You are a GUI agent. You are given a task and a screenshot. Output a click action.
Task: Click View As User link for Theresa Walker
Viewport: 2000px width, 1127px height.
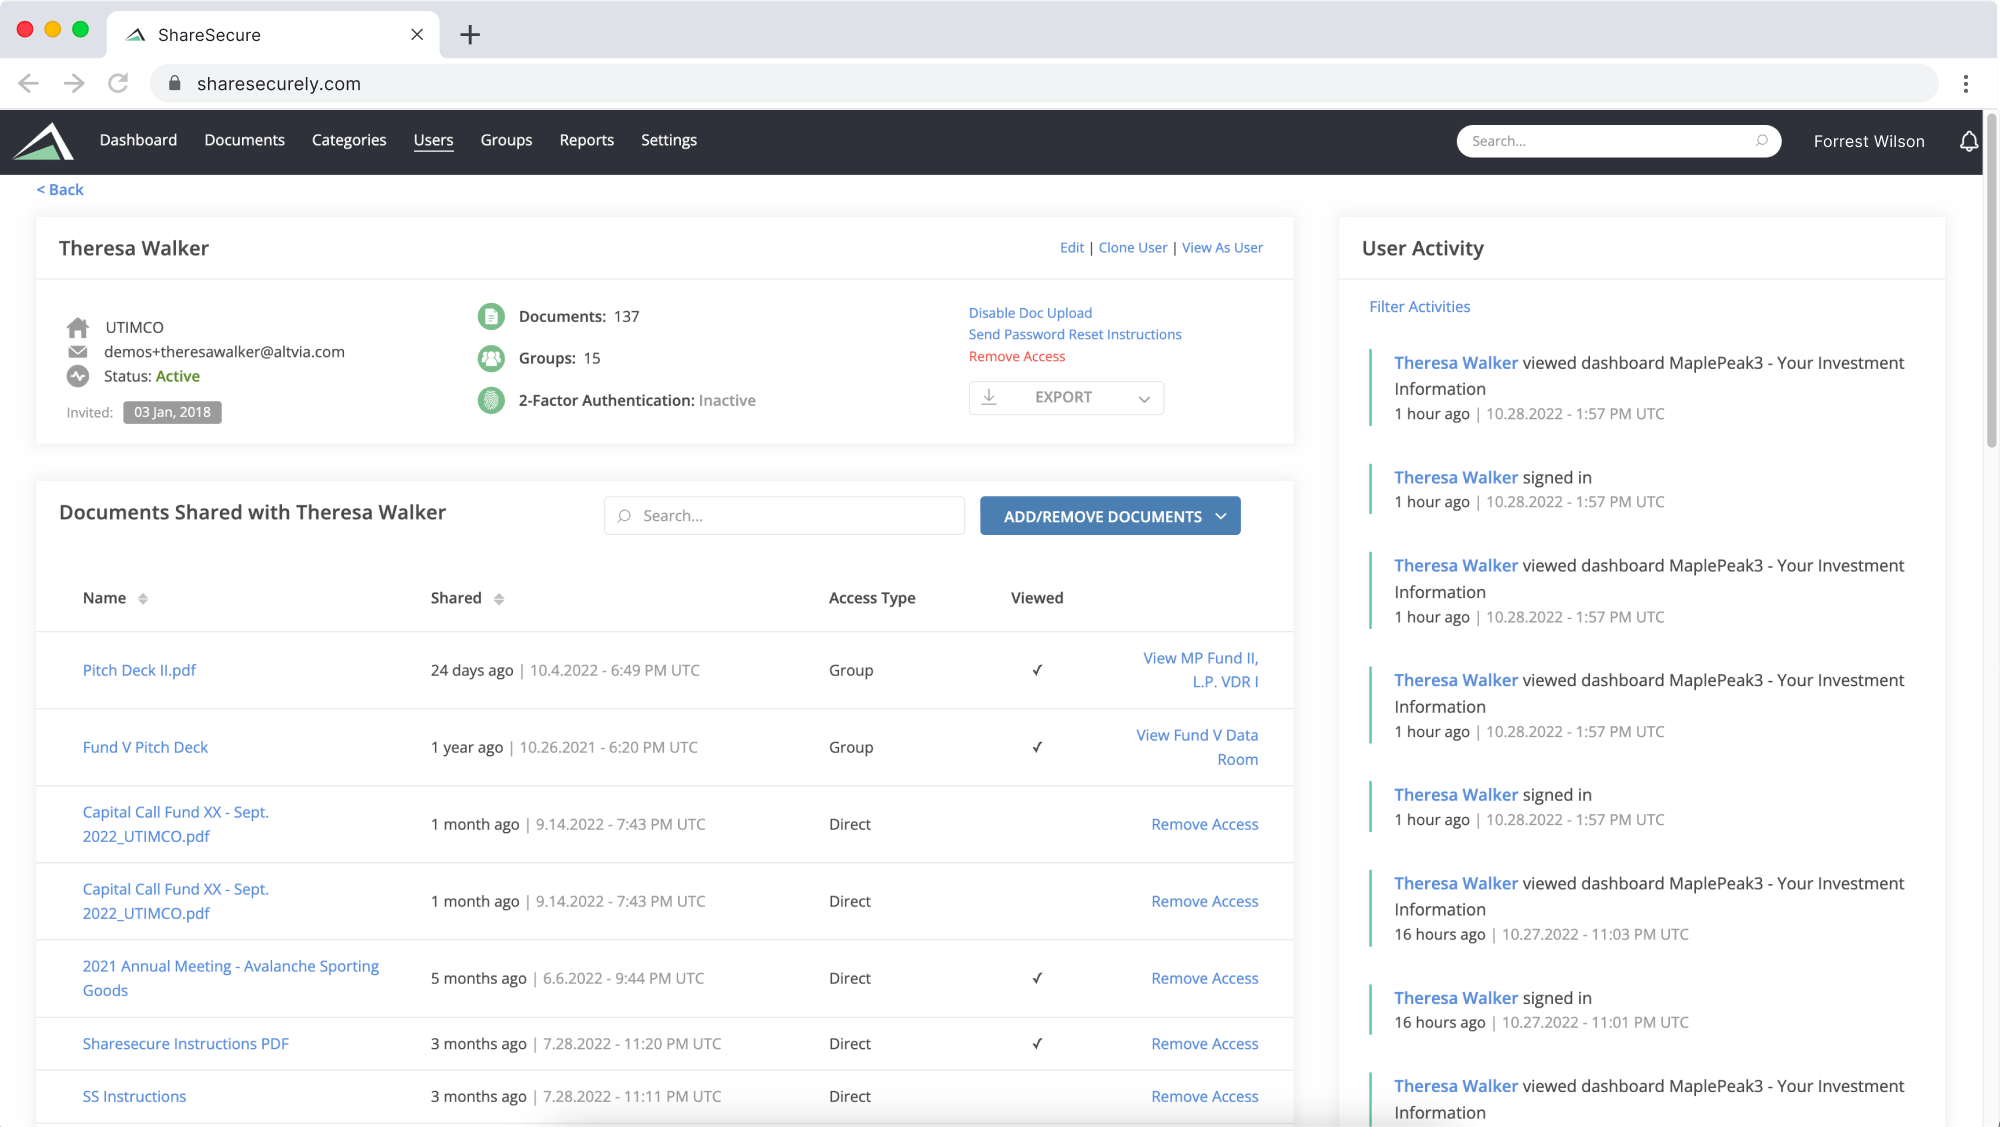coord(1221,247)
